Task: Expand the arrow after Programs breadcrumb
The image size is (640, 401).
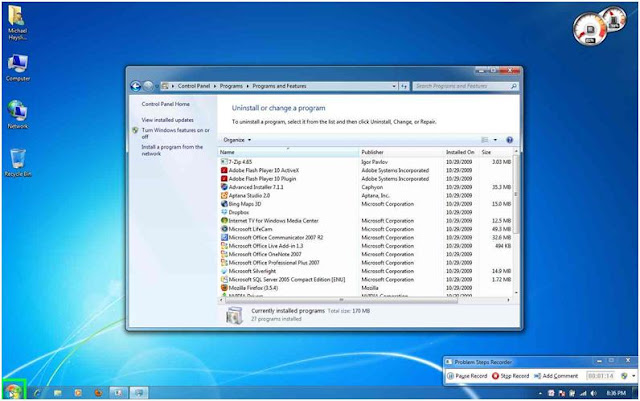Action: [x=247, y=86]
